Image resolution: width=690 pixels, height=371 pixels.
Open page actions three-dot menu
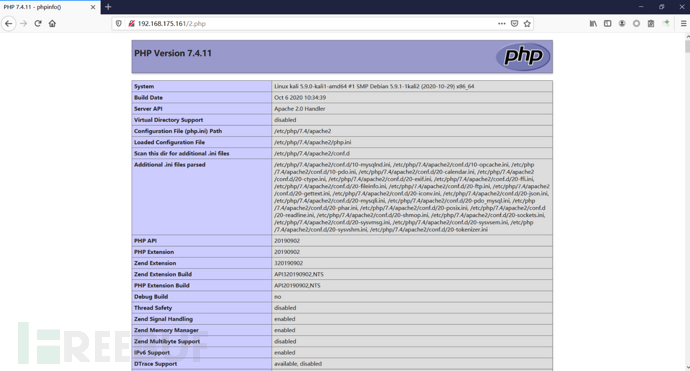tap(502, 24)
